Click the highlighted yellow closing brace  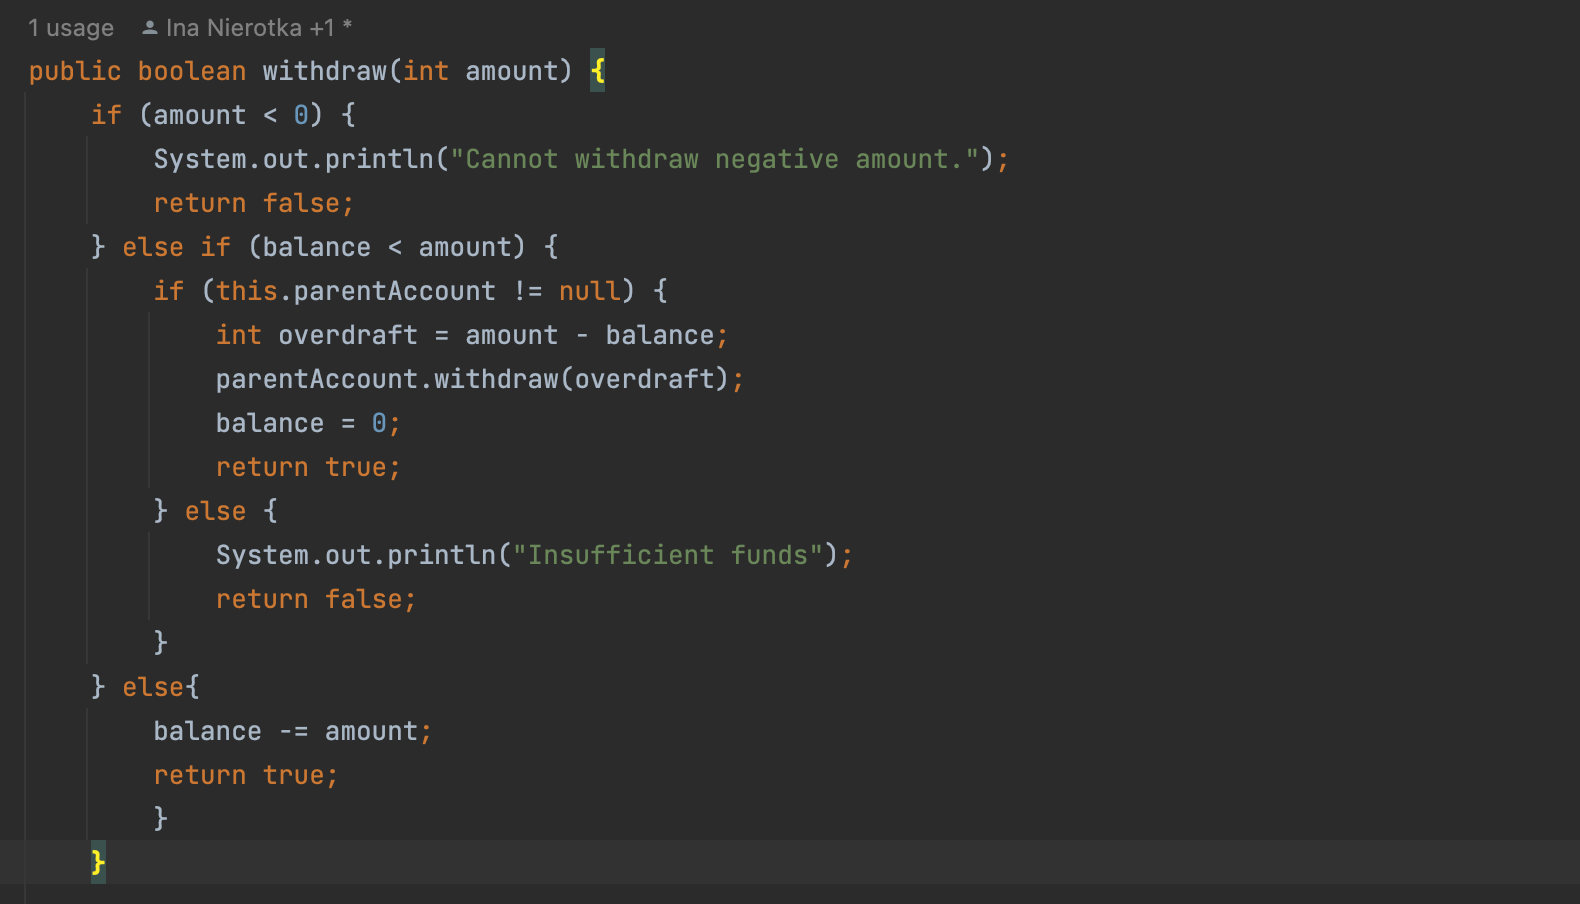[98, 861]
